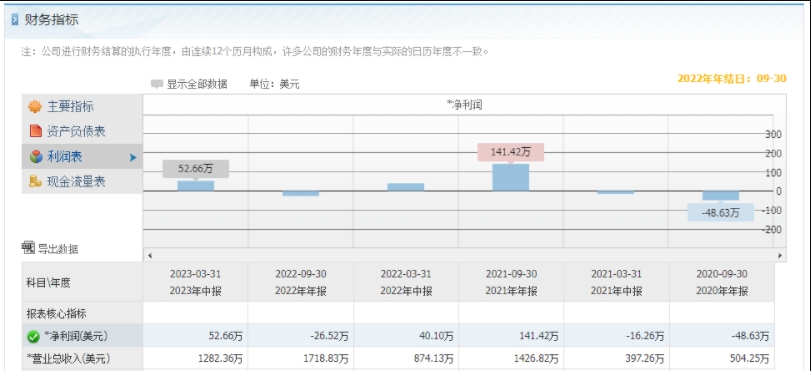Click the 主要指标 flower icon

(35, 107)
